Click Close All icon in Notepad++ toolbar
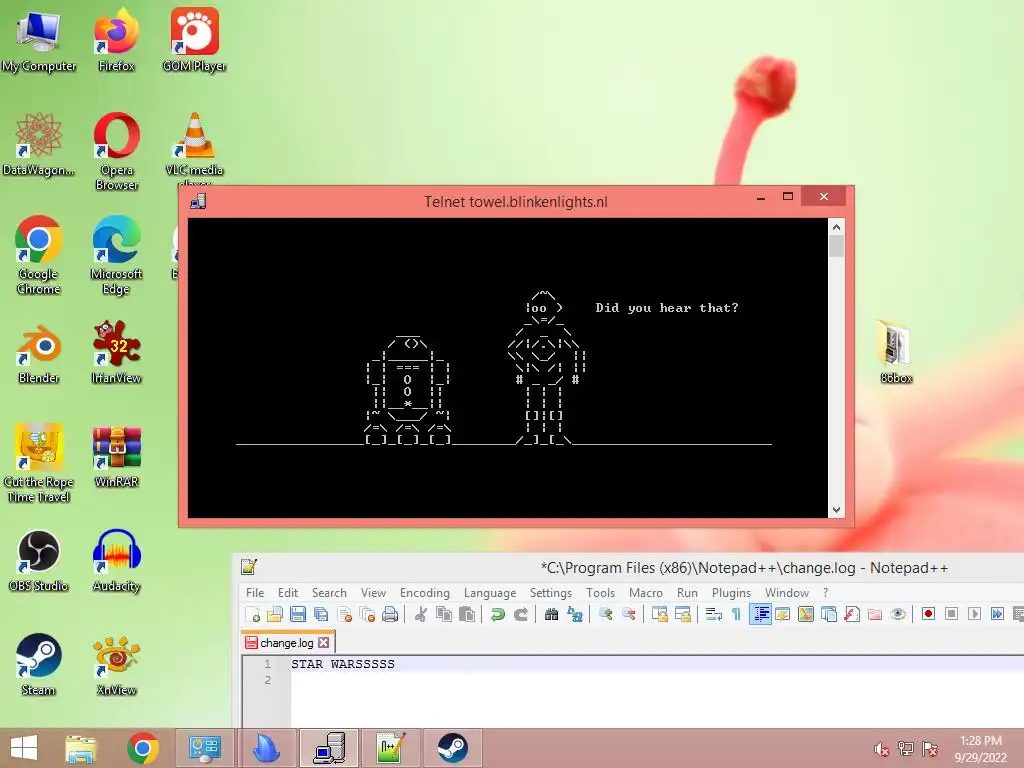 (367, 614)
